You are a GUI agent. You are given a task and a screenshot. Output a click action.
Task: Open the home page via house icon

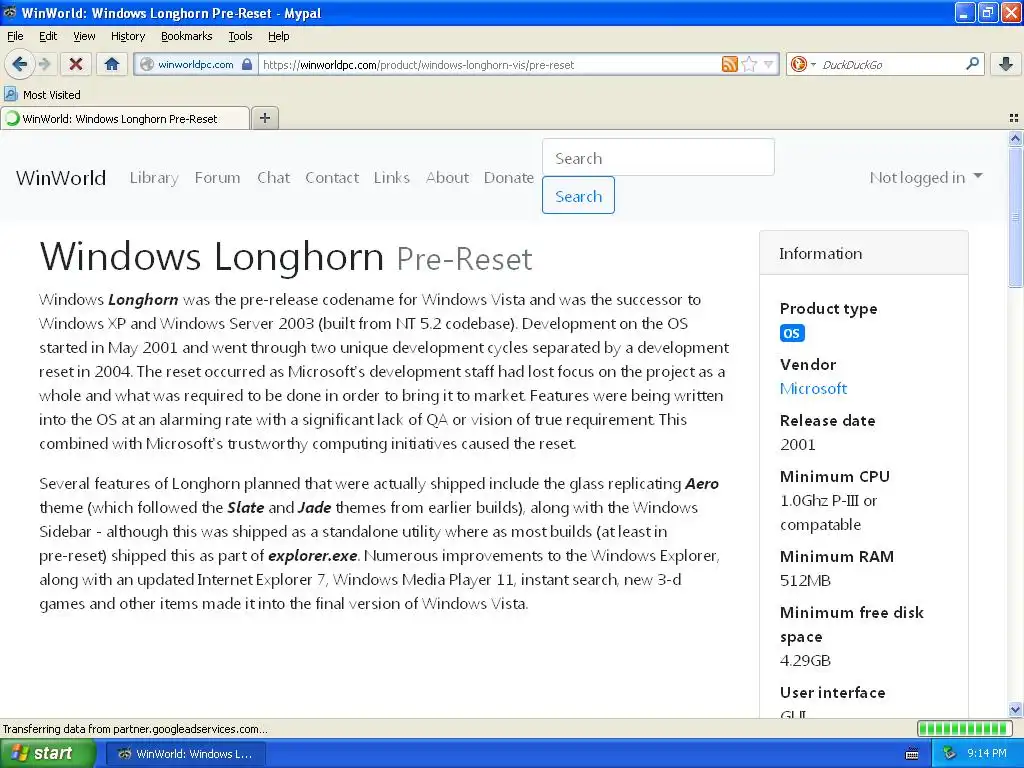pos(112,64)
